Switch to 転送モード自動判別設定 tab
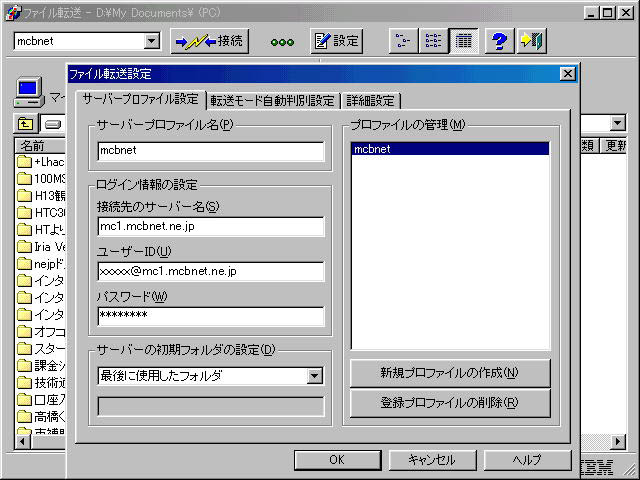This screenshot has width=640, height=480. click(x=272, y=100)
